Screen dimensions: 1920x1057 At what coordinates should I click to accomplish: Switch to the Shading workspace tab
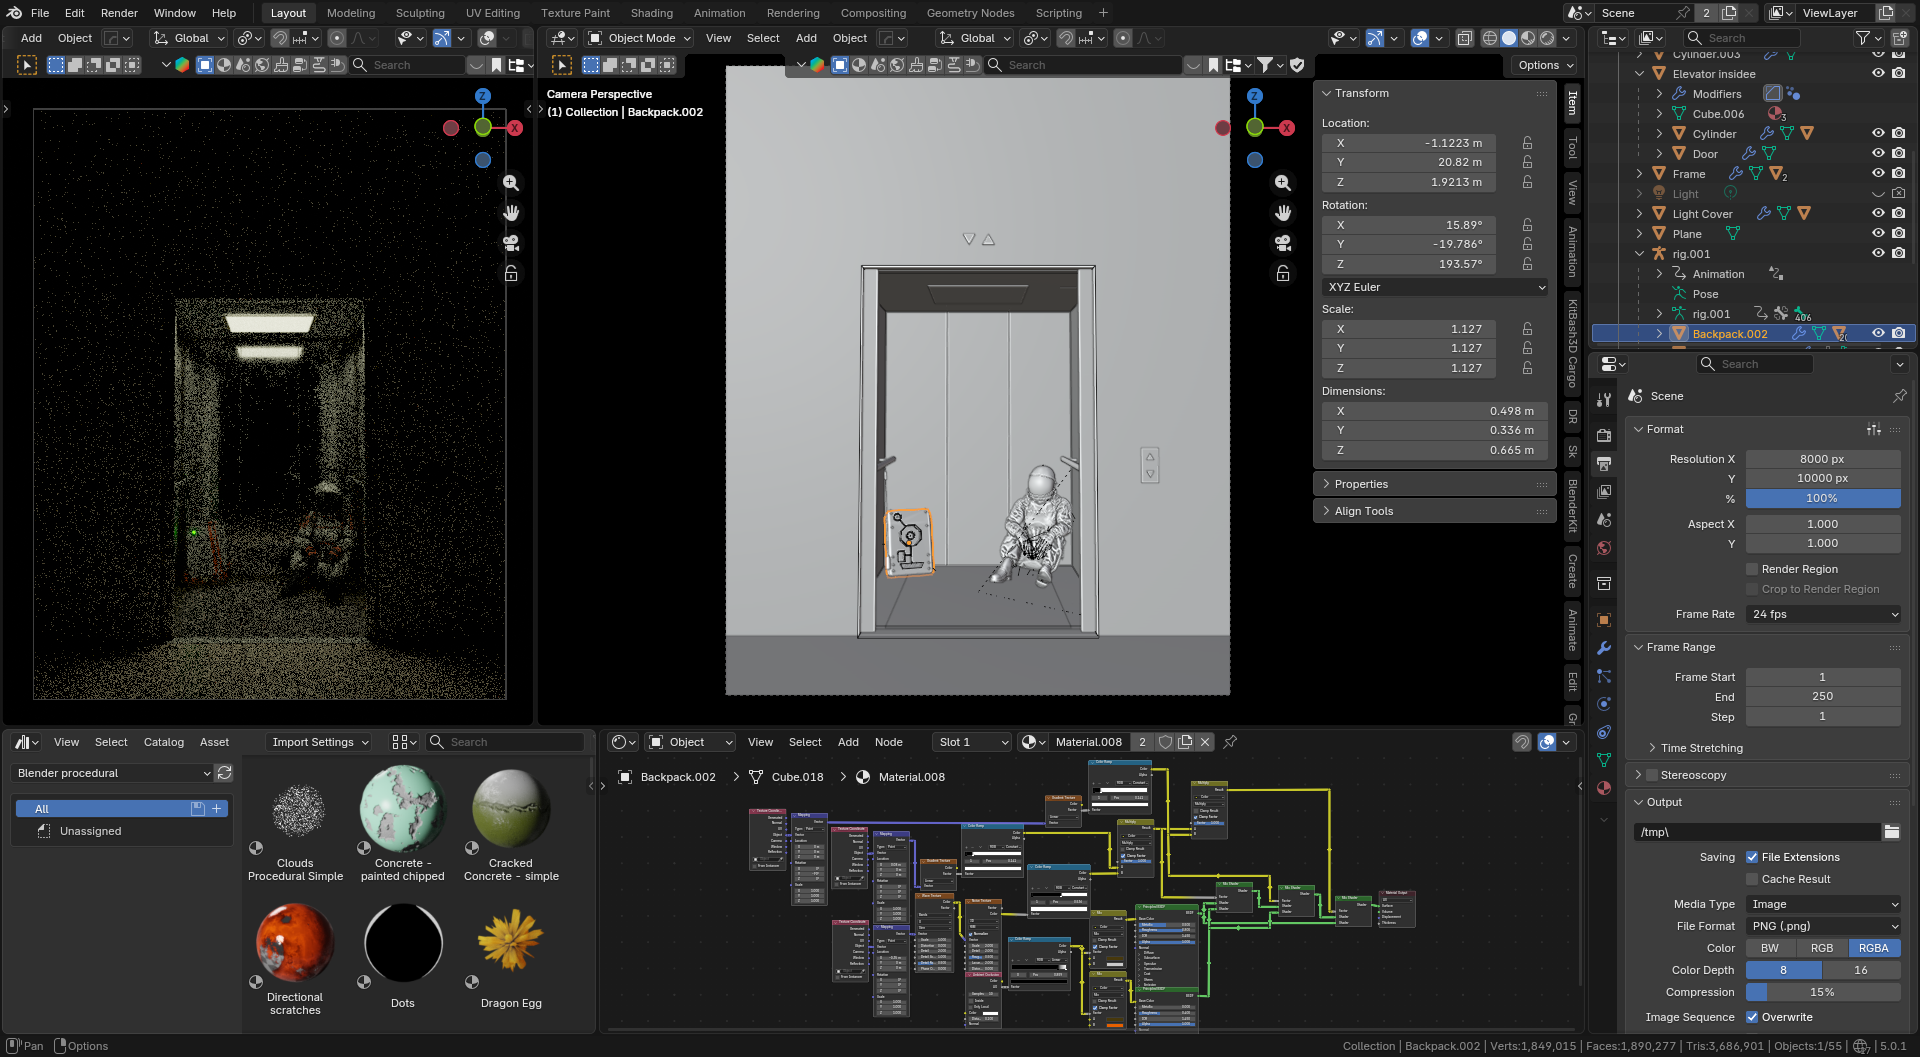(651, 13)
